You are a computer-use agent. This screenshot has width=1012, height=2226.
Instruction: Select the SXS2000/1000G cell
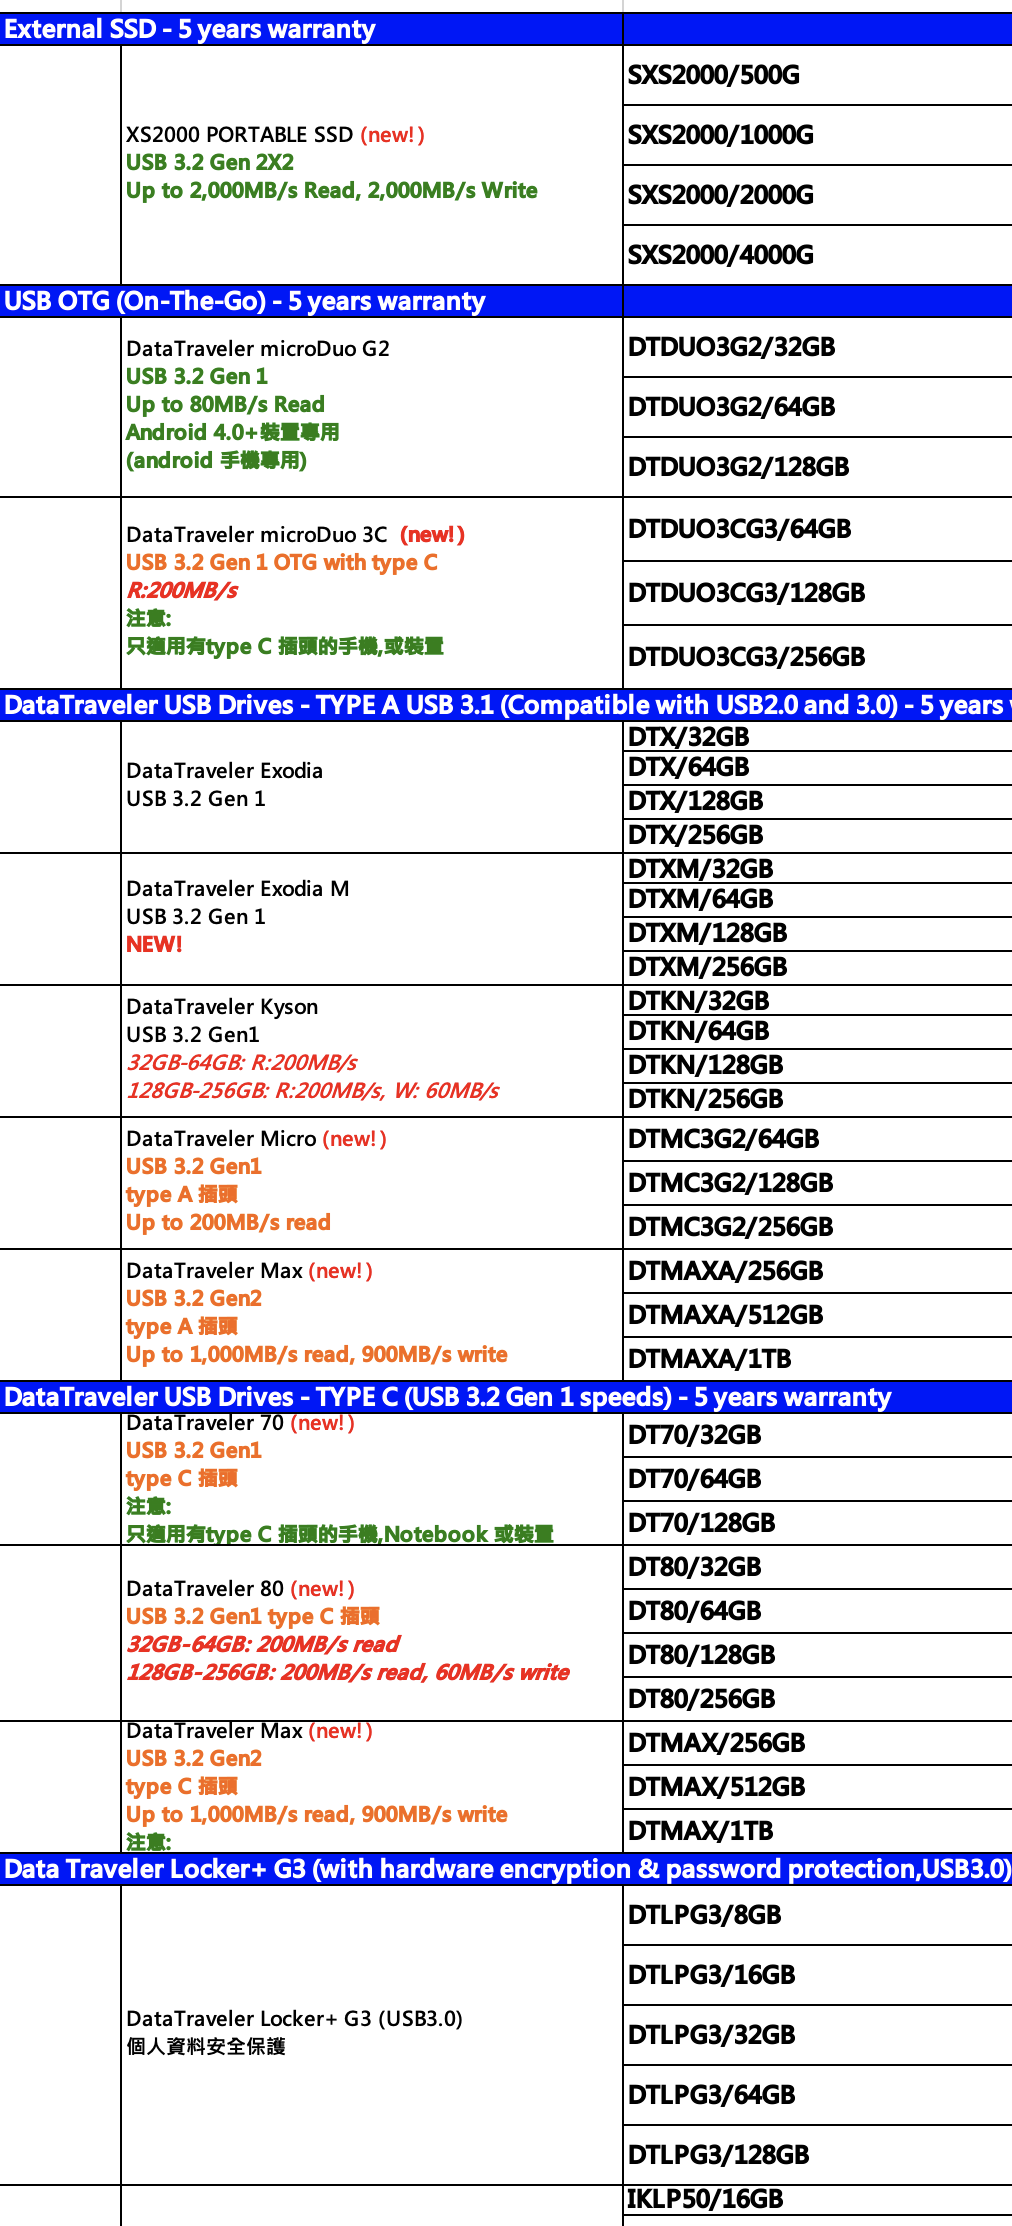point(817,135)
